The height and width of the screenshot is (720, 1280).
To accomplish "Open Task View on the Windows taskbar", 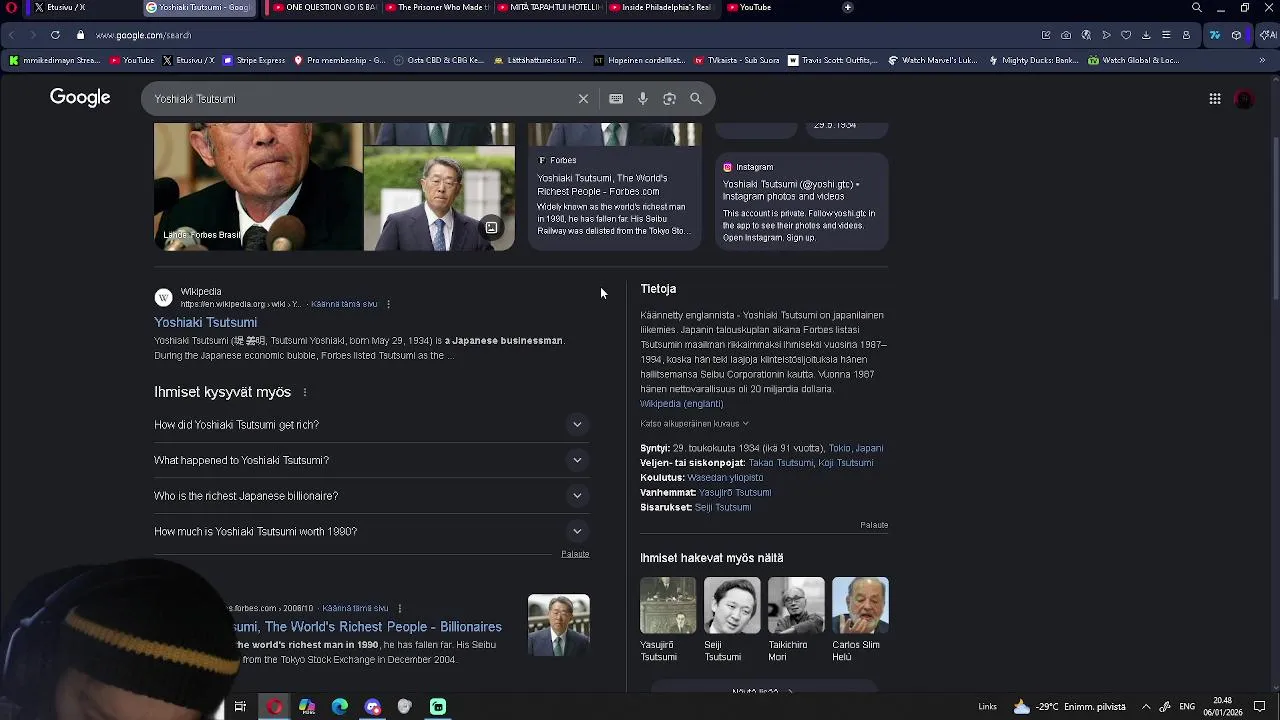I will pyautogui.click(x=240, y=707).
